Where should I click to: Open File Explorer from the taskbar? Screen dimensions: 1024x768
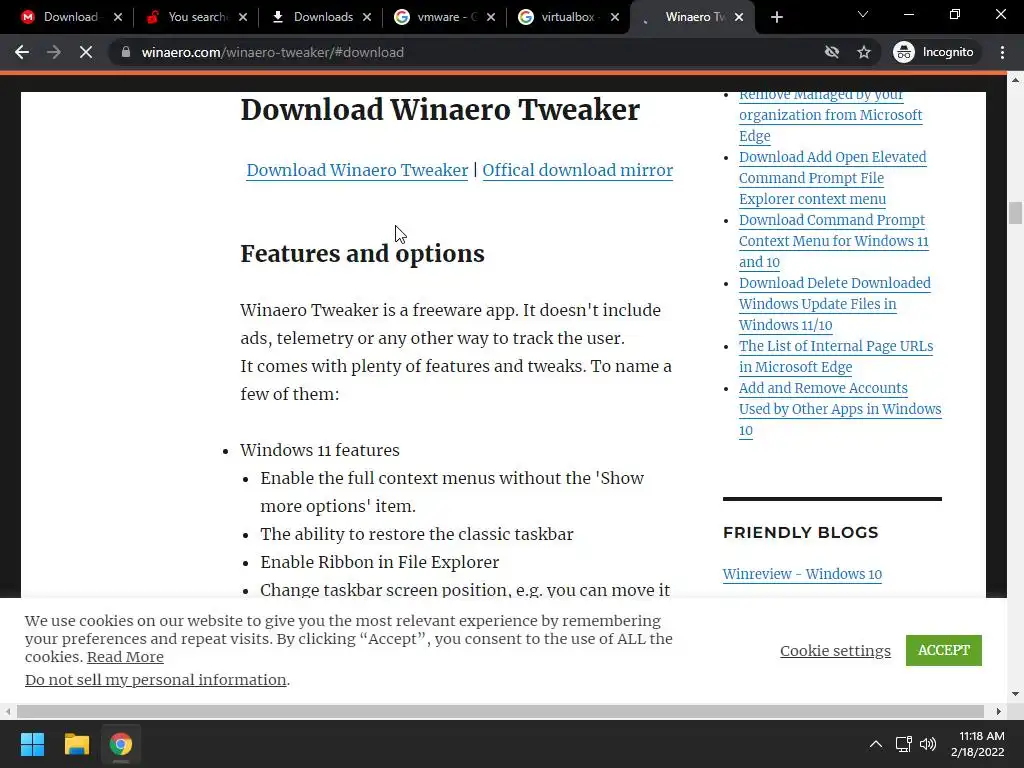[76, 744]
